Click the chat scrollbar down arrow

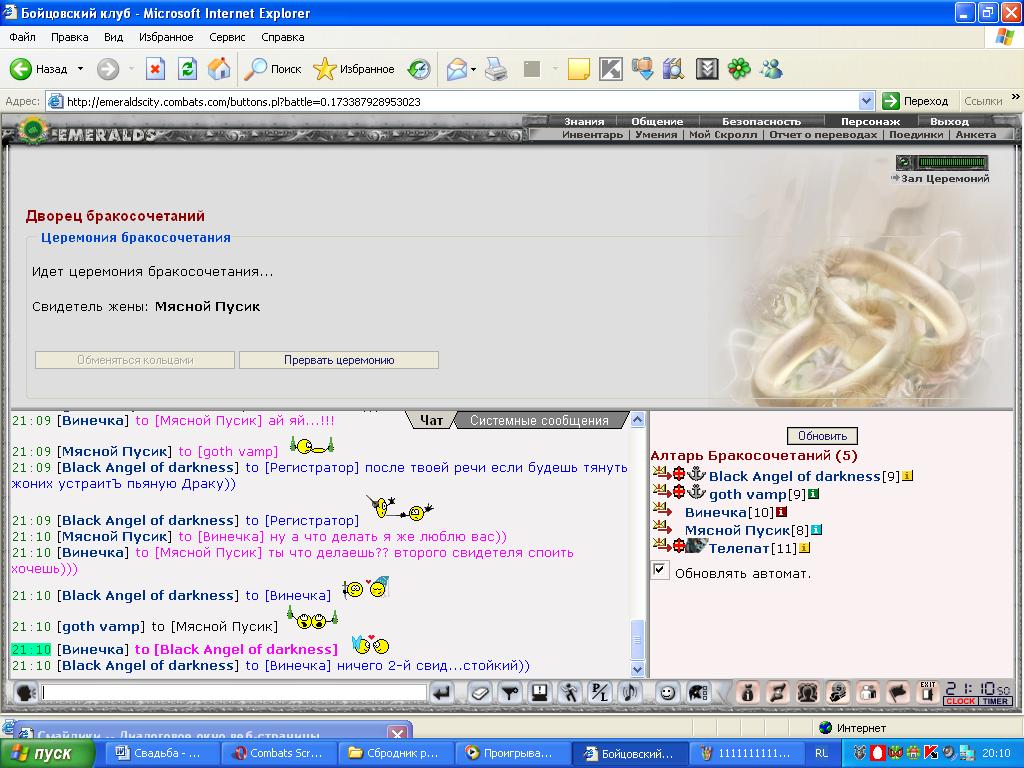(637, 669)
